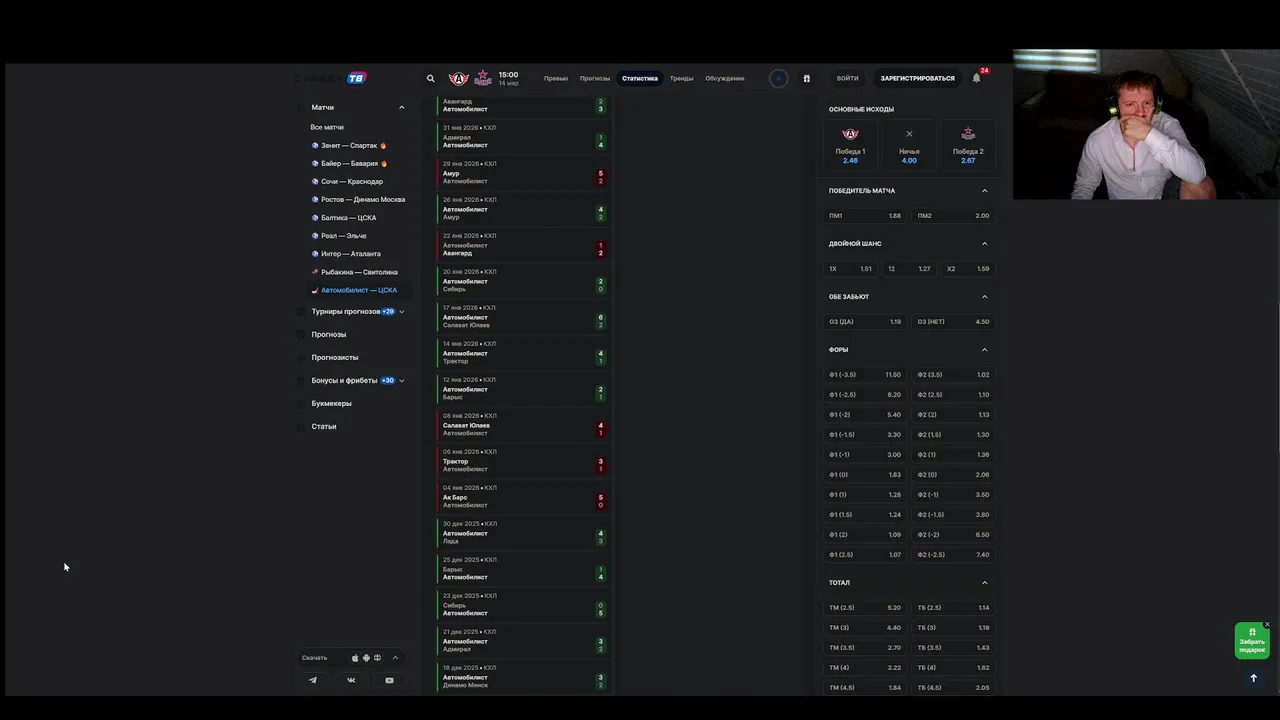Collapse the Двойной шанс odds section
Screen dimensions: 1280x720
point(984,243)
